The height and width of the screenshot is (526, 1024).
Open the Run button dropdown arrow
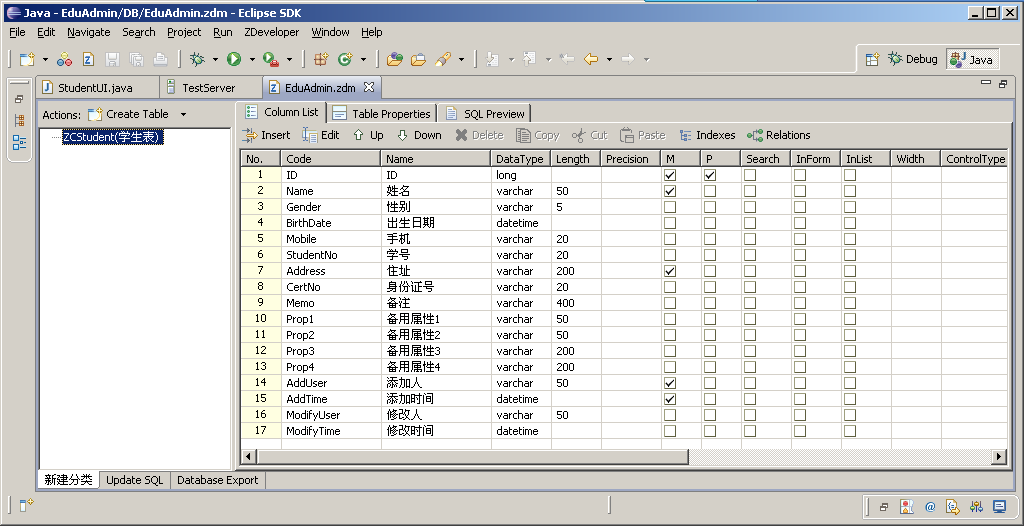click(252, 59)
